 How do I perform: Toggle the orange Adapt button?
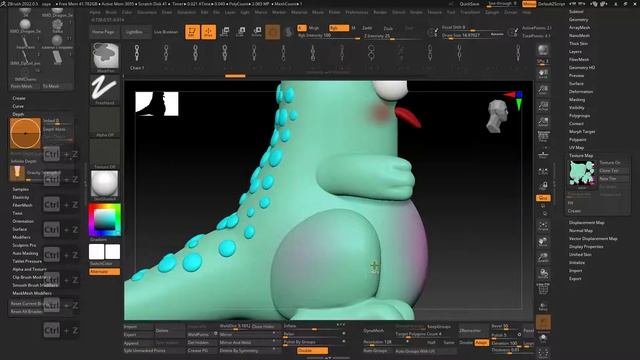(481, 343)
